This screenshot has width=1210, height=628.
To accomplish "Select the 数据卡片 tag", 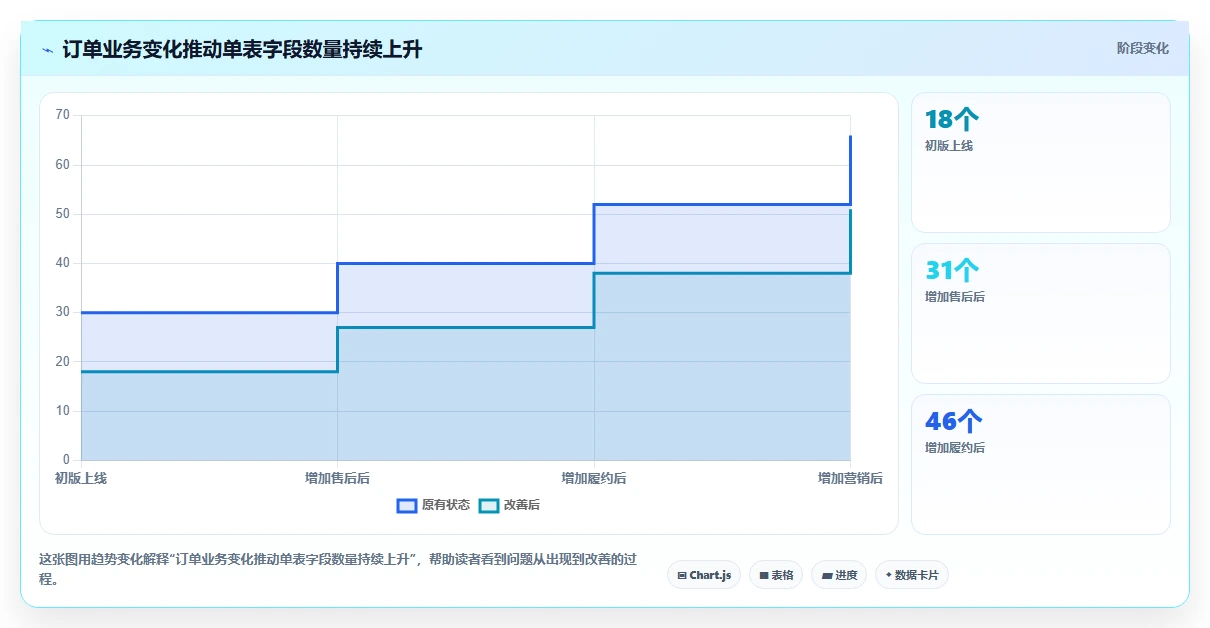I will coord(912,575).
